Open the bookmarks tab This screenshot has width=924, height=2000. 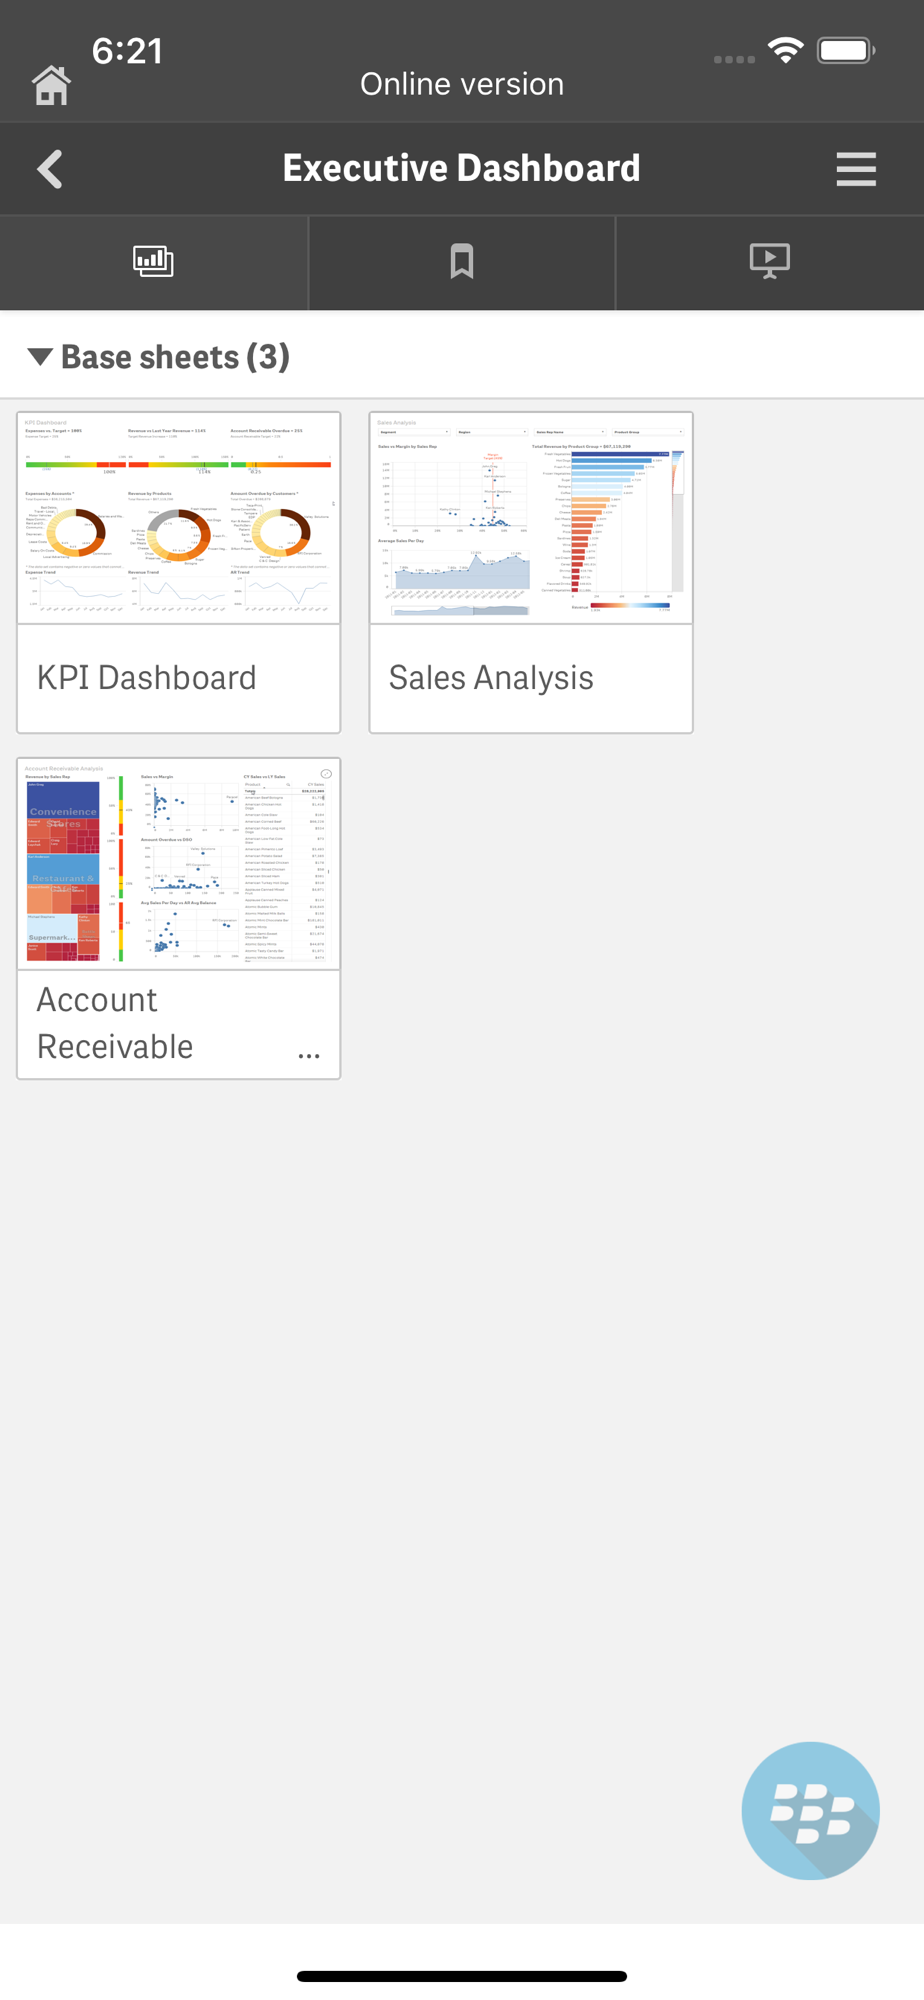(461, 262)
